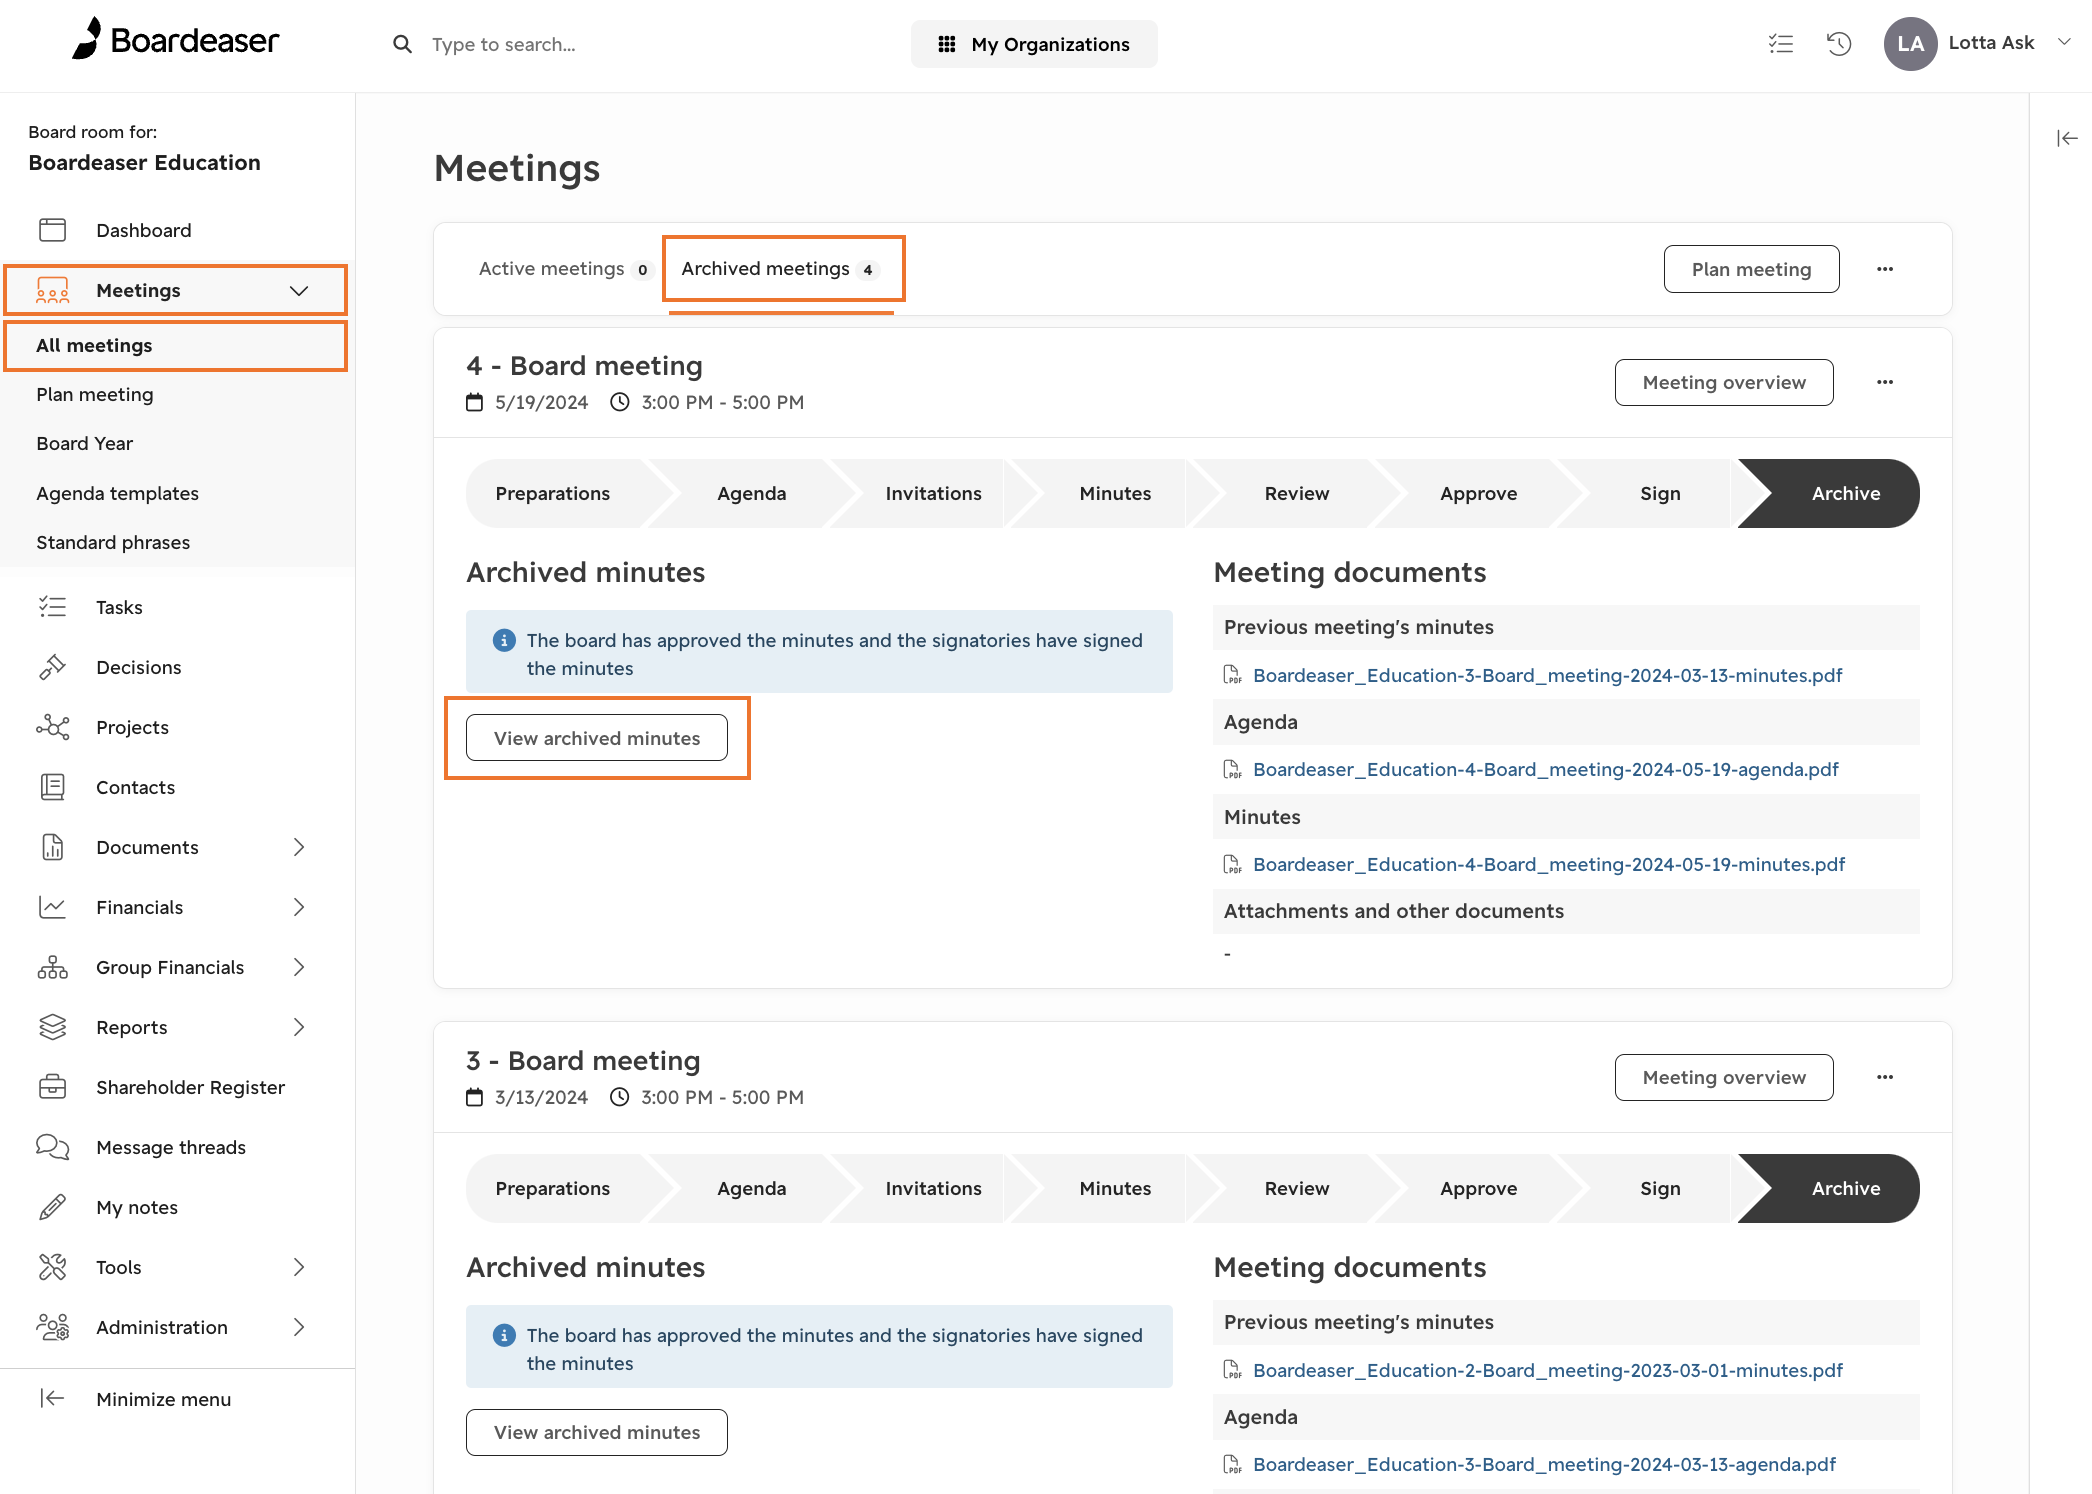Screen dimensions: 2092x1494
Task: Open Meeting overview for meeting 3
Action: 1724,1077
